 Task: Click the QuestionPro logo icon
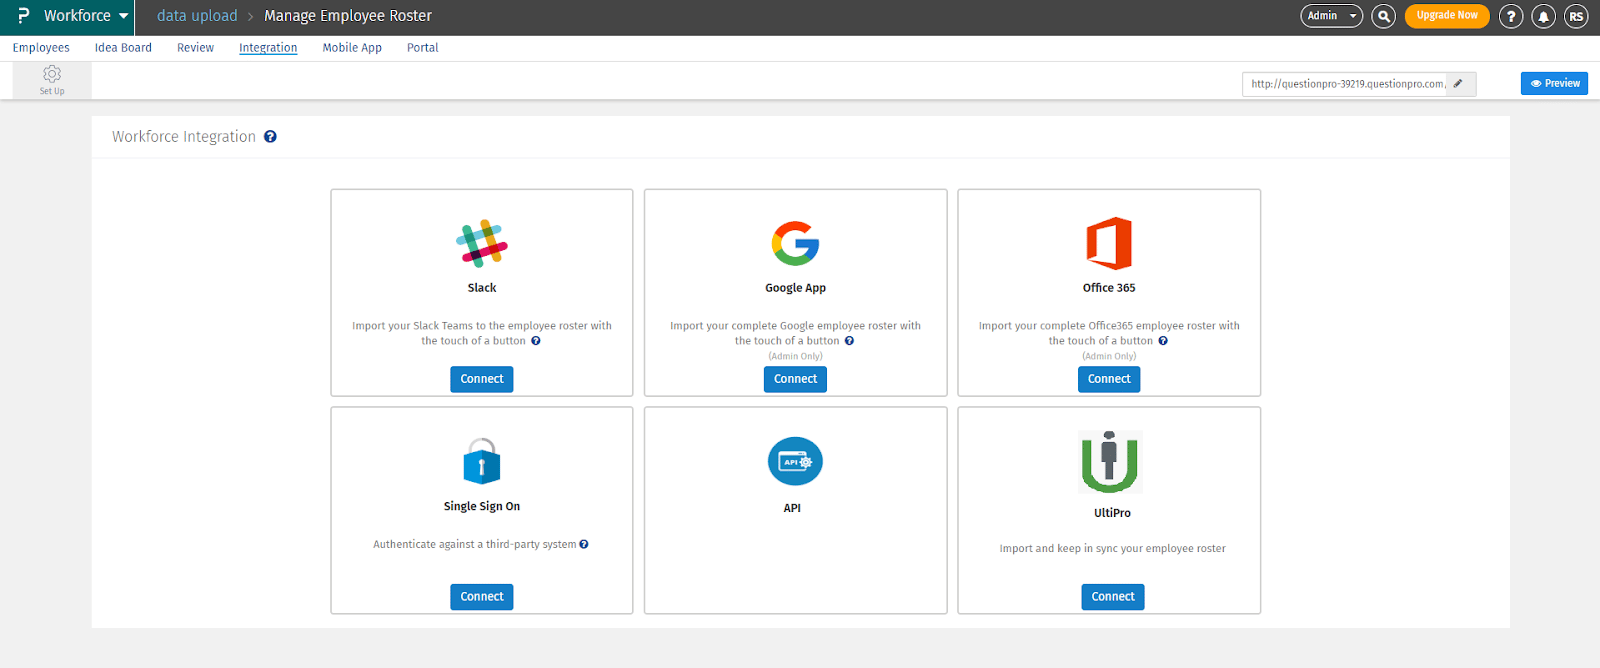(x=23, y=16)
